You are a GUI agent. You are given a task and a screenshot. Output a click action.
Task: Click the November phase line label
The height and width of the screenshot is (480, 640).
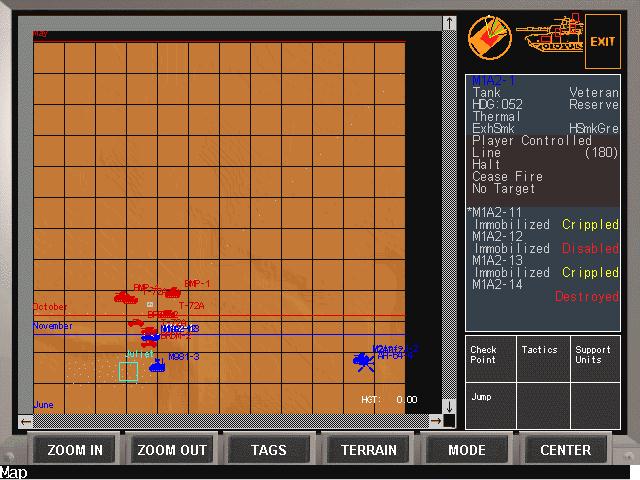53,326
